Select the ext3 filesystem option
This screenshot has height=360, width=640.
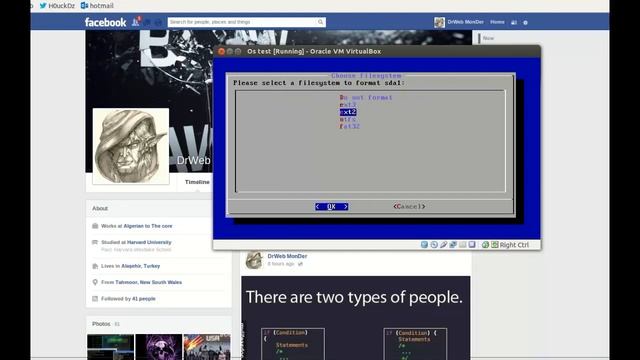click(x=348, y=105)
